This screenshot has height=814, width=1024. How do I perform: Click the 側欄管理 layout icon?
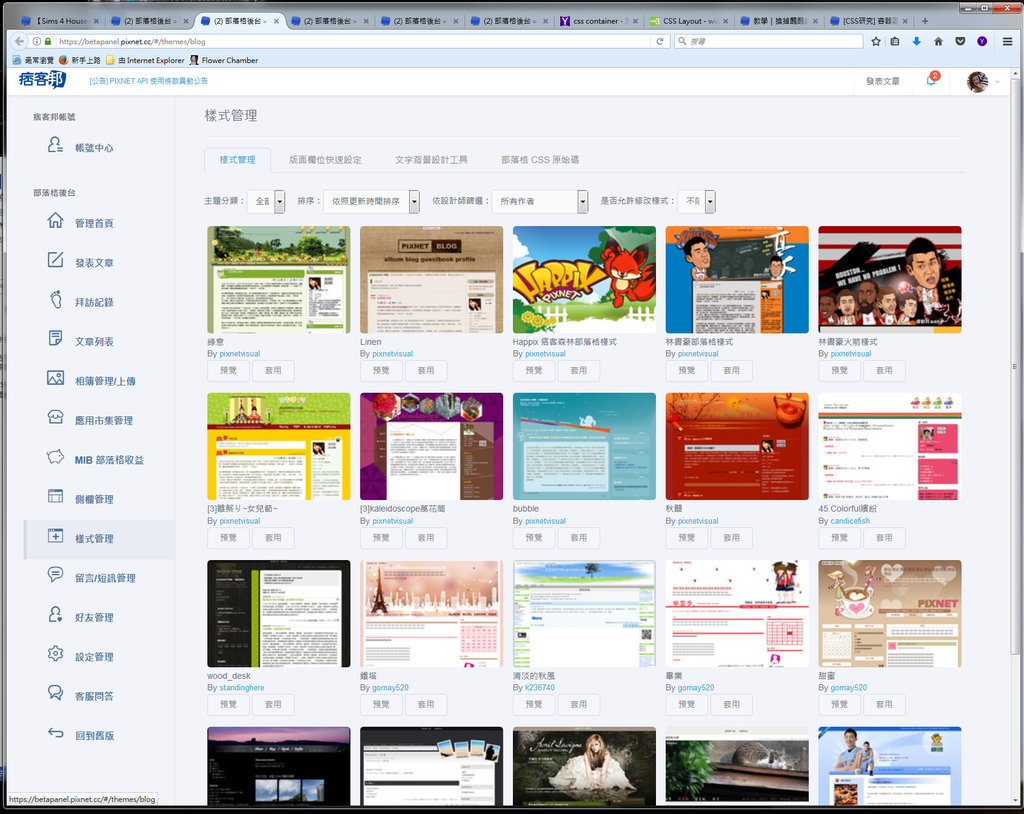tap(56, 497)
